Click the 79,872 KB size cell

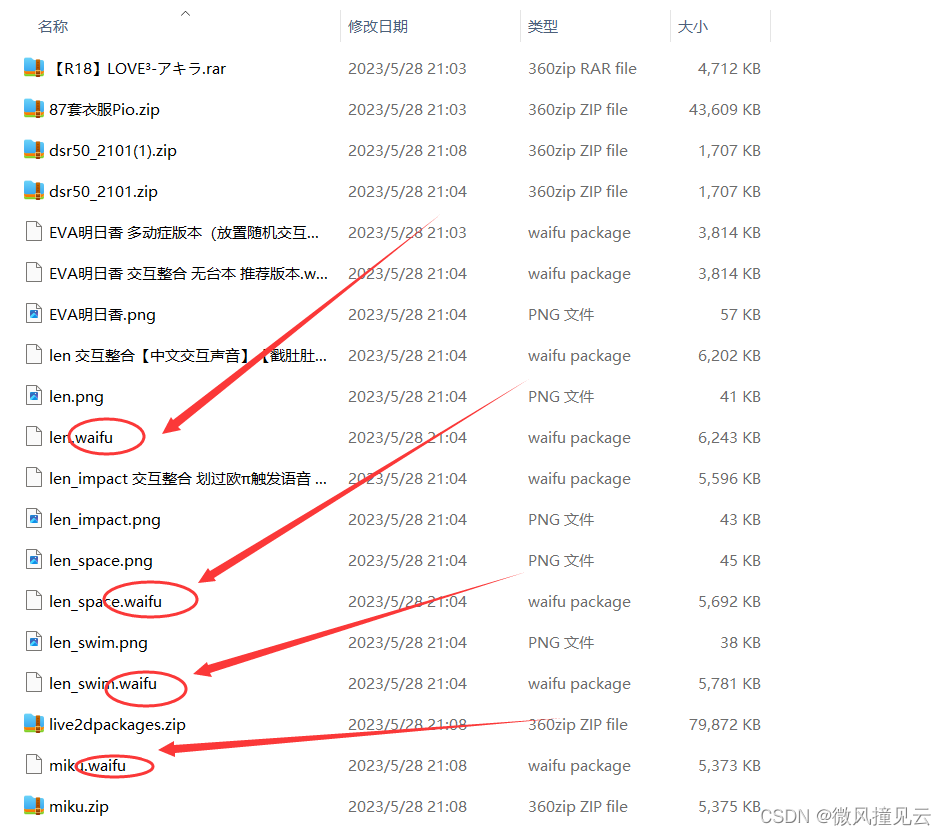(725, 725)
